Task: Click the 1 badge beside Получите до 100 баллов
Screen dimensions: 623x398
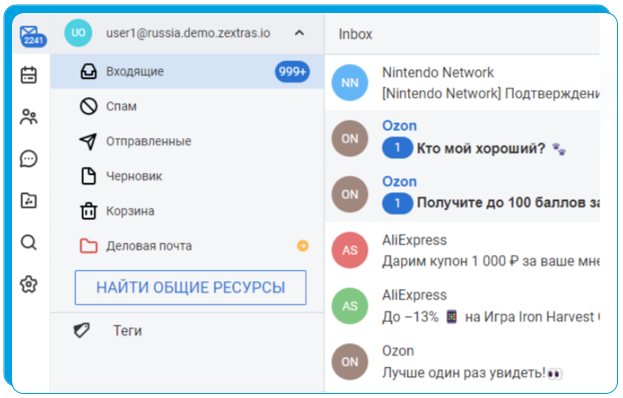Action: [x=397, y=203]
